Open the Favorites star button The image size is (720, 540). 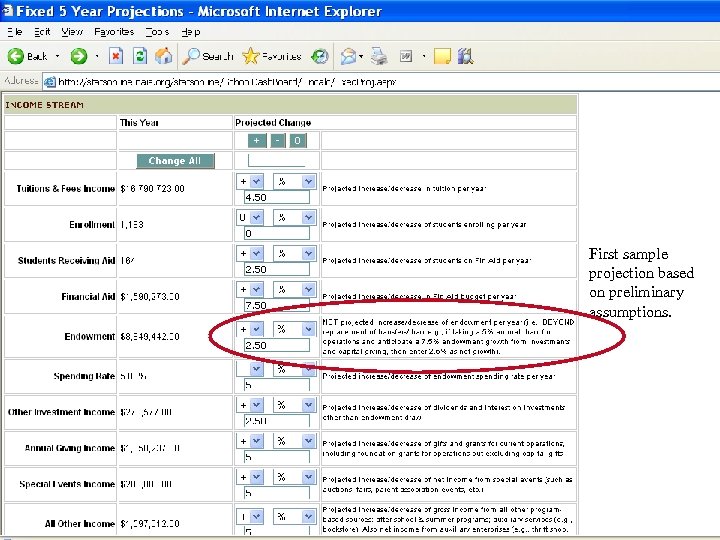click(272, 56)
